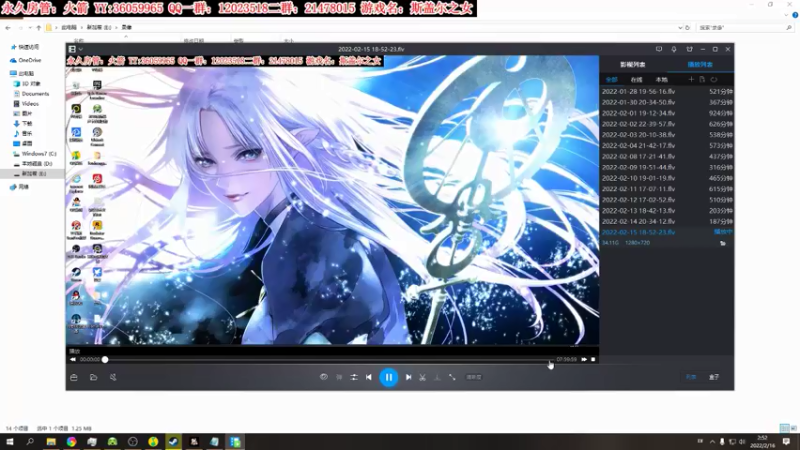This screenshot has width=800, height=450.
Task: Select the Local filter in the playlist
Action: tap(661, 80)
